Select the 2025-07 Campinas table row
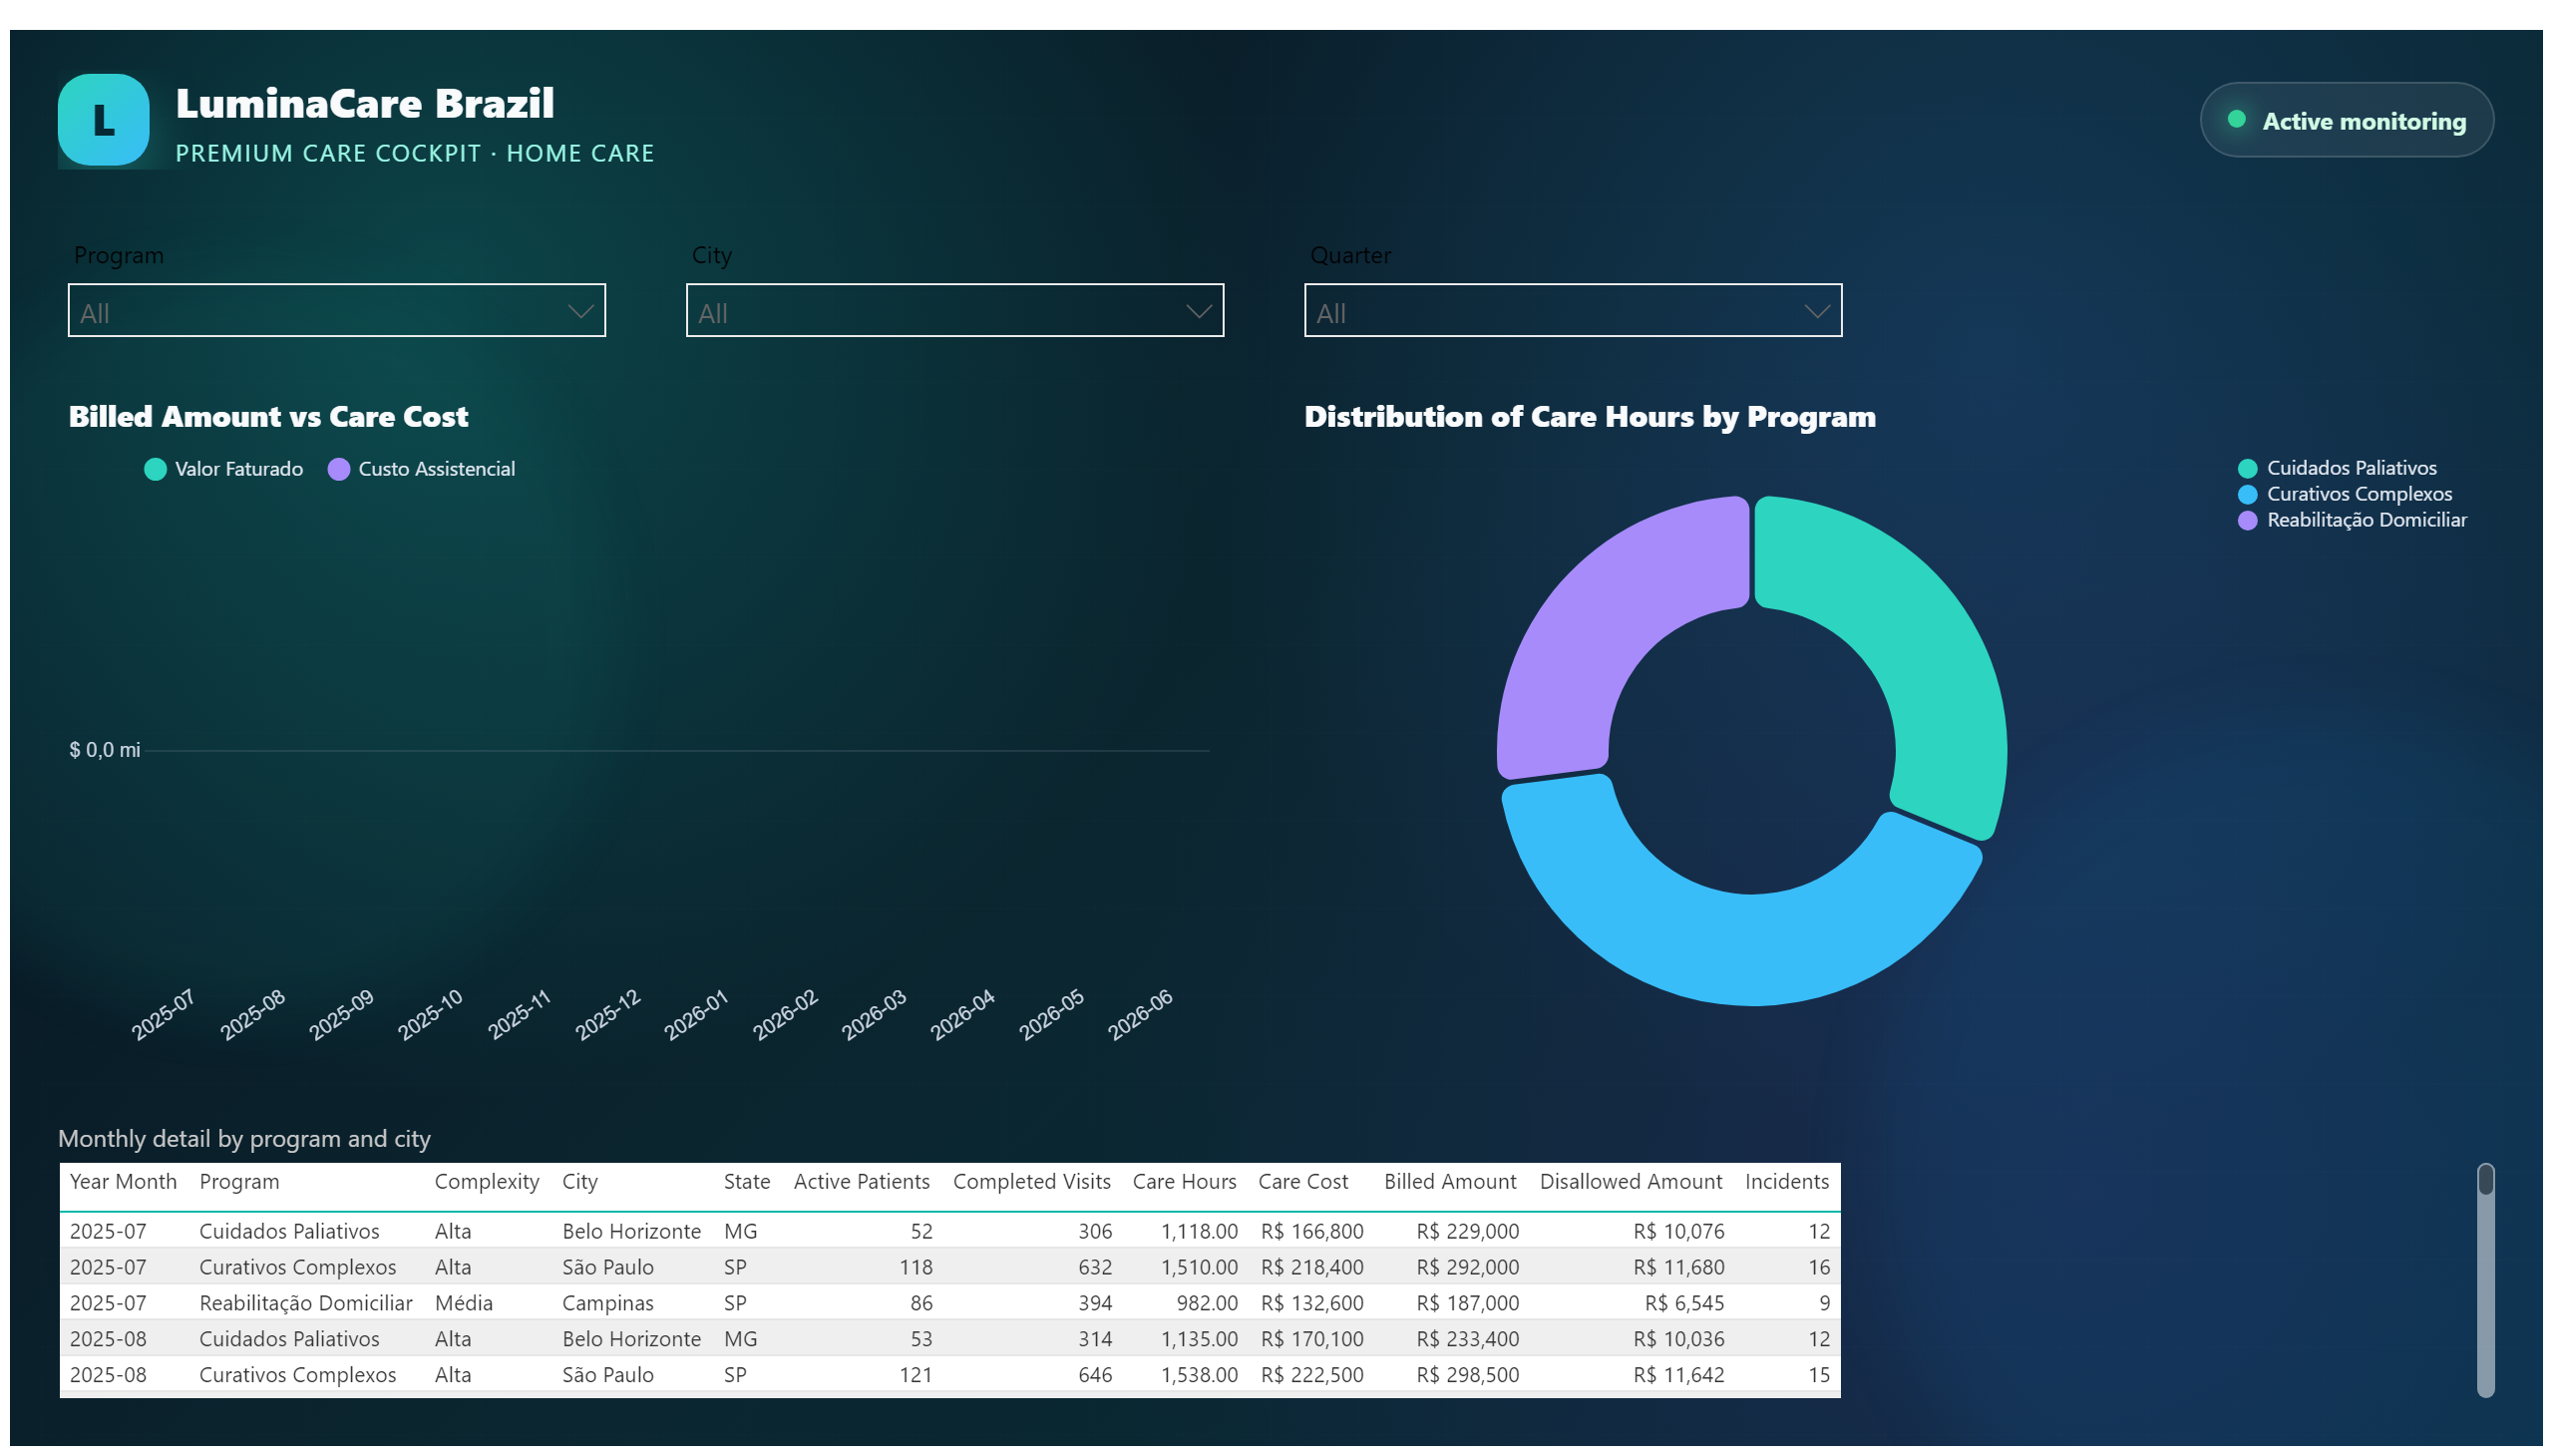 [x=949, y=1303]
